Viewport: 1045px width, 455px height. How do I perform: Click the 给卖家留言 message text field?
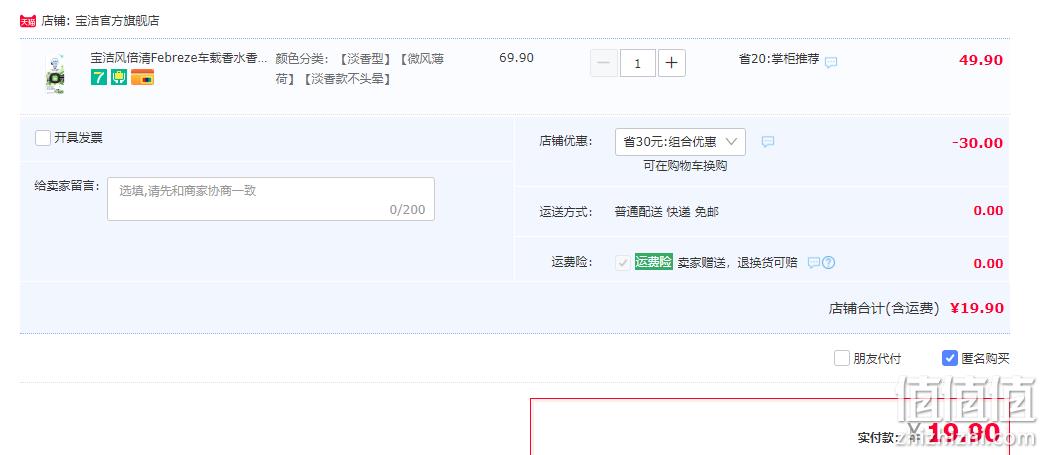pyautogui.click(x=271, y=199)
